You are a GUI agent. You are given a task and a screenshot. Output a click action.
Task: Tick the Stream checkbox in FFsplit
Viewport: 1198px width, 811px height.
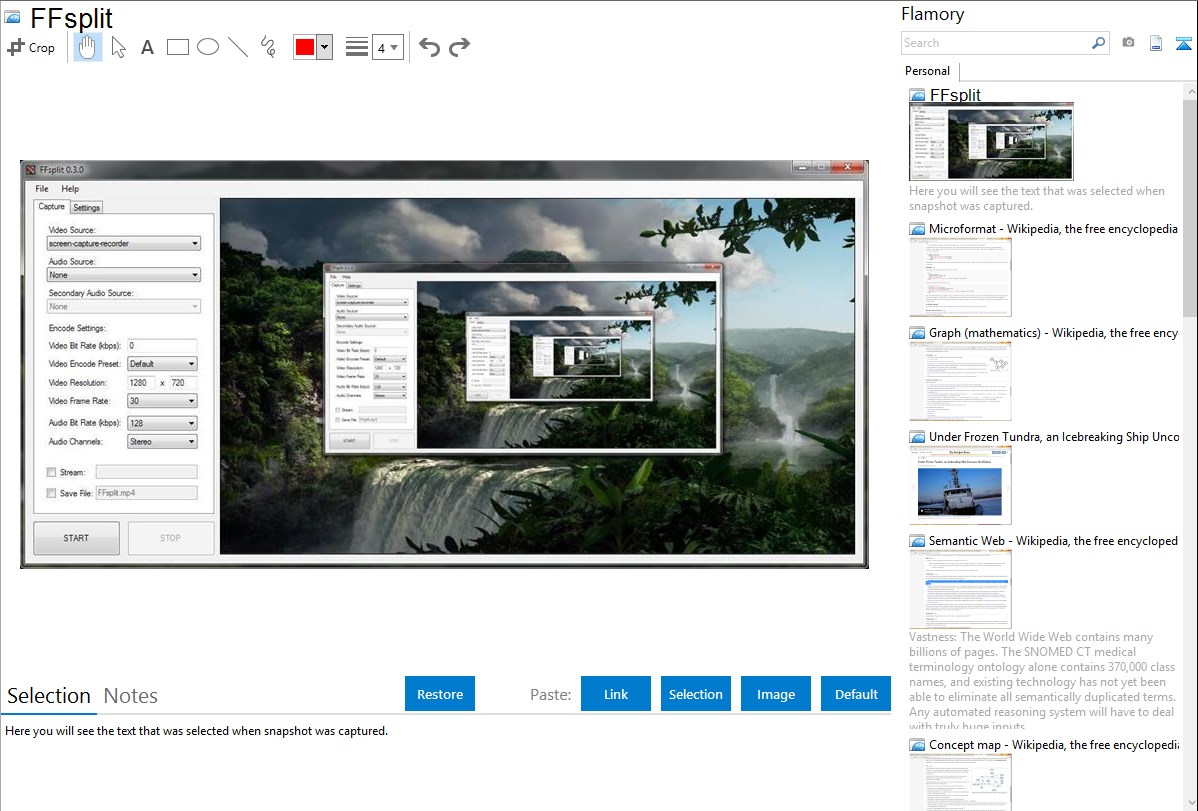tap(51, 472)
